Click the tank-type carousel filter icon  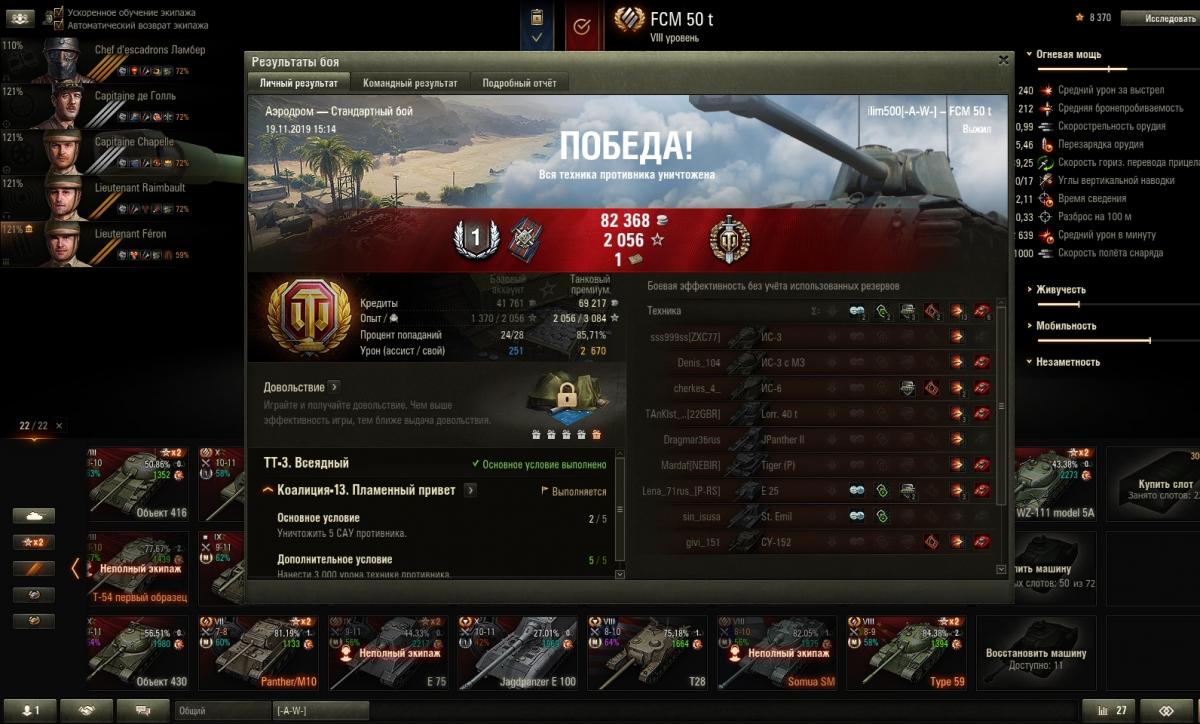pyautogui.click(x=34, y=515)
